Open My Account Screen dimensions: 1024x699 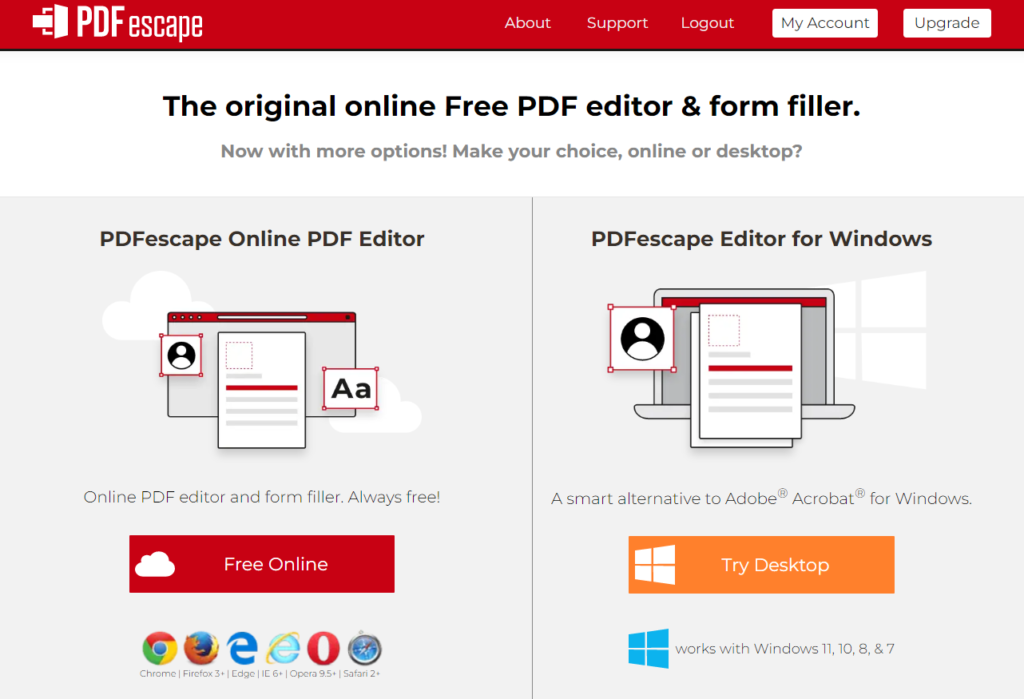(x=824, y=23)
